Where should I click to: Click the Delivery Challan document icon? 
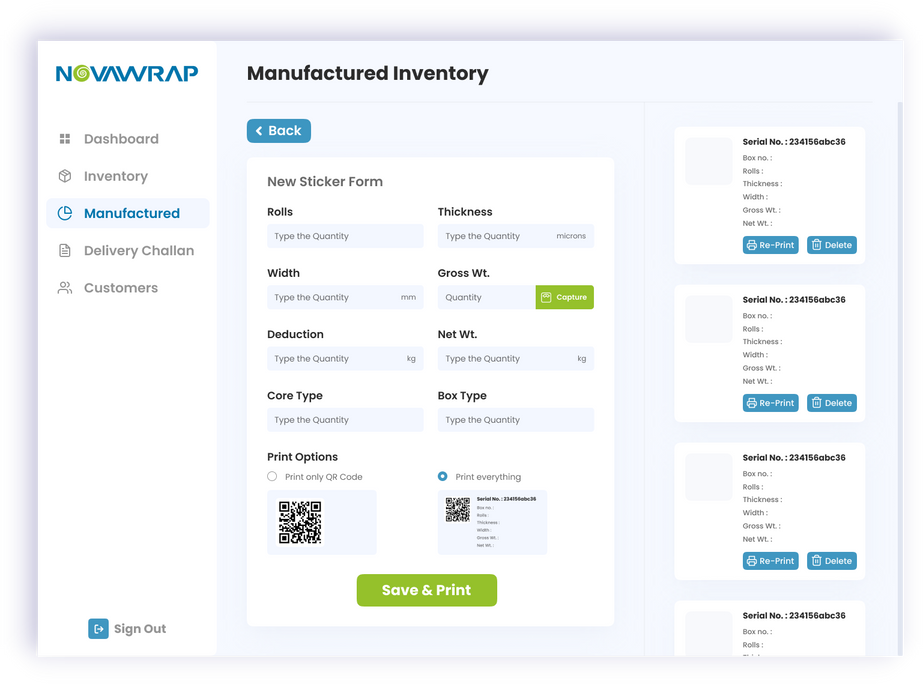[65, 251]
